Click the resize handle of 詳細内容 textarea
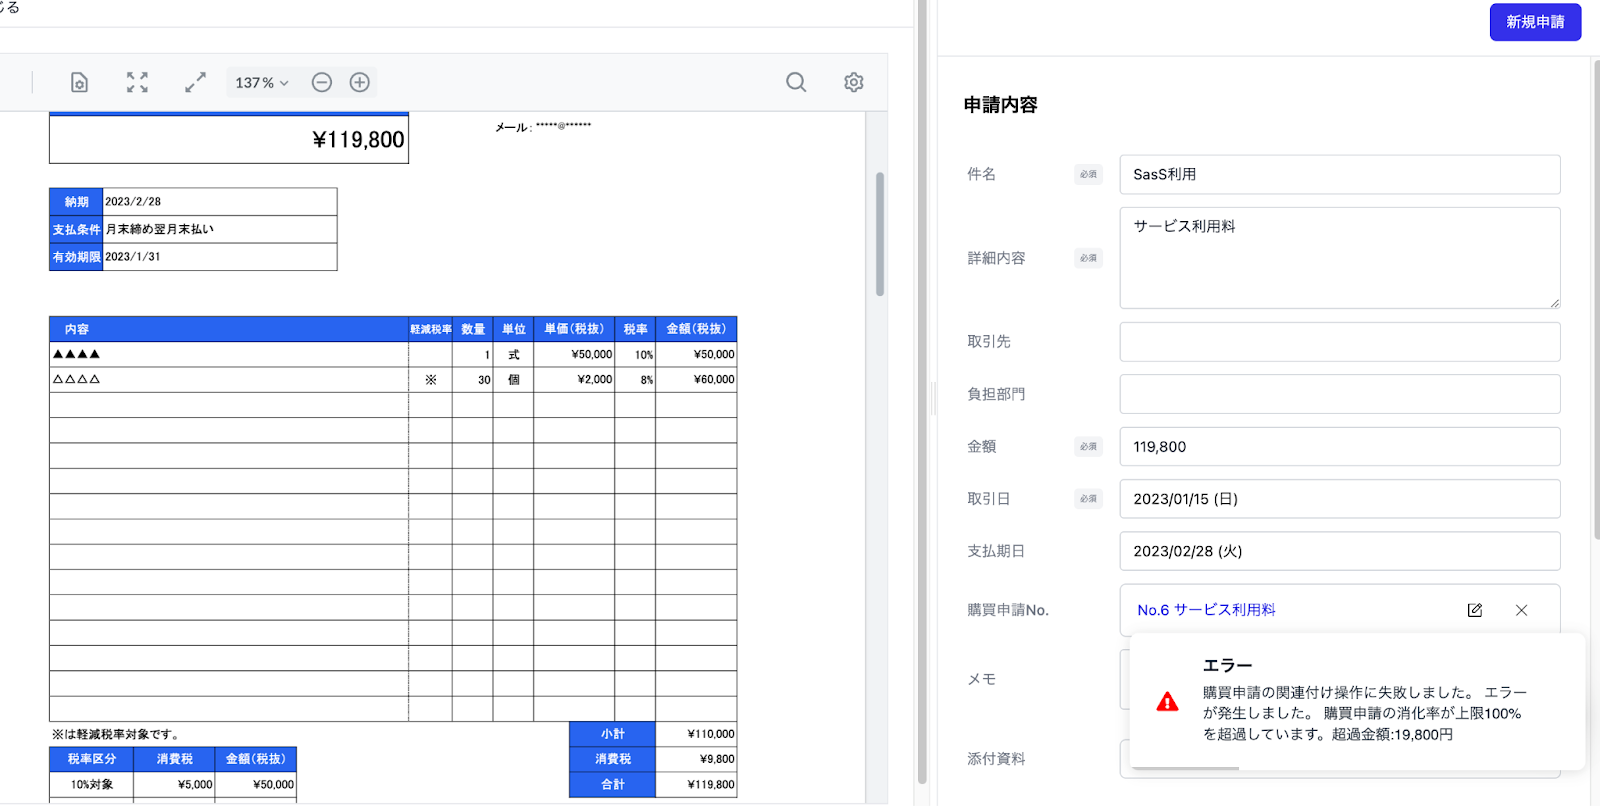Screen dimensions: 1600x806 pos(1554,302)
